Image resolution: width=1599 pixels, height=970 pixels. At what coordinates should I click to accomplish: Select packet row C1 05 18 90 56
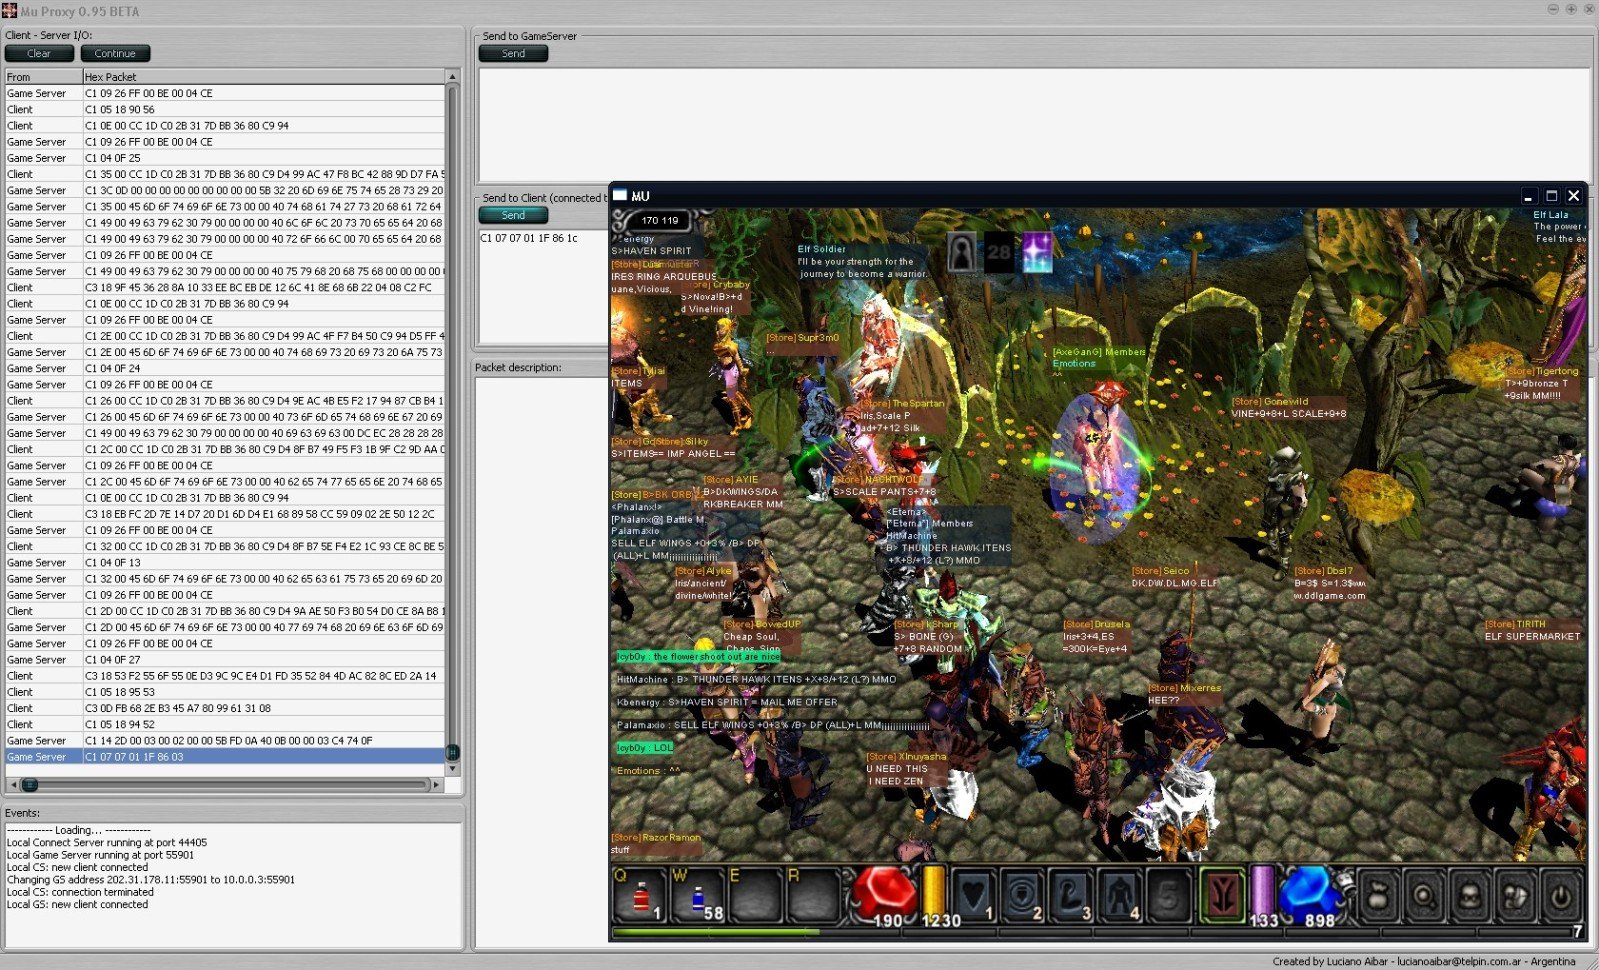click(225, 110)
